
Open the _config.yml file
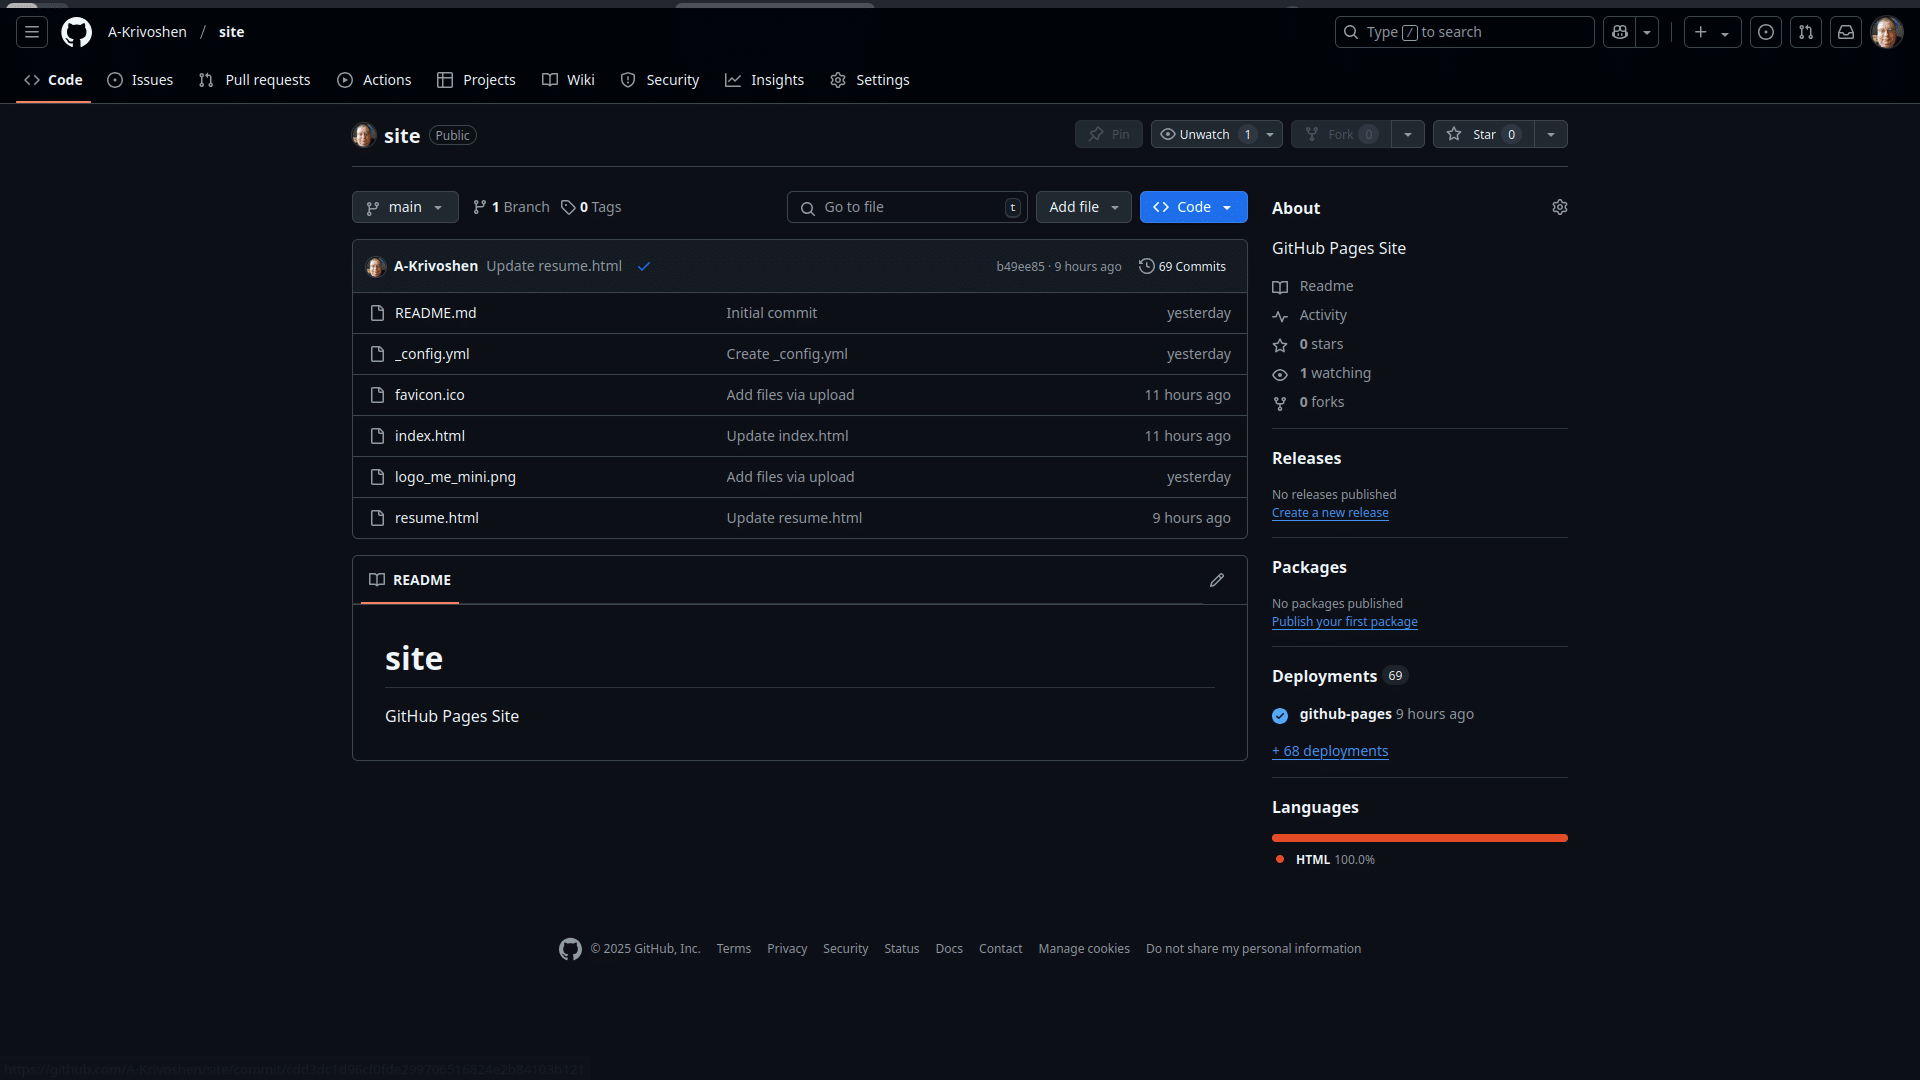click(432, 354)
